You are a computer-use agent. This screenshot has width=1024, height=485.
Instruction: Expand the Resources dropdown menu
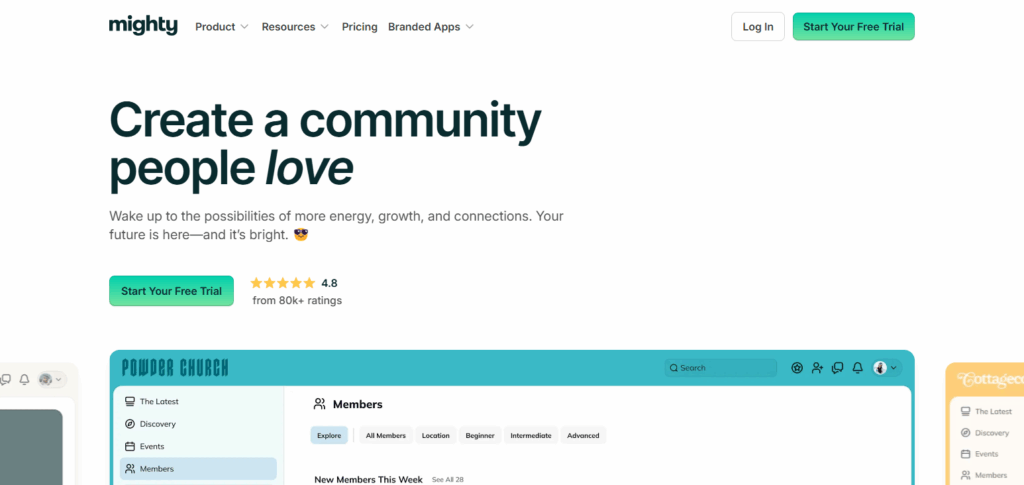[295, 27]
